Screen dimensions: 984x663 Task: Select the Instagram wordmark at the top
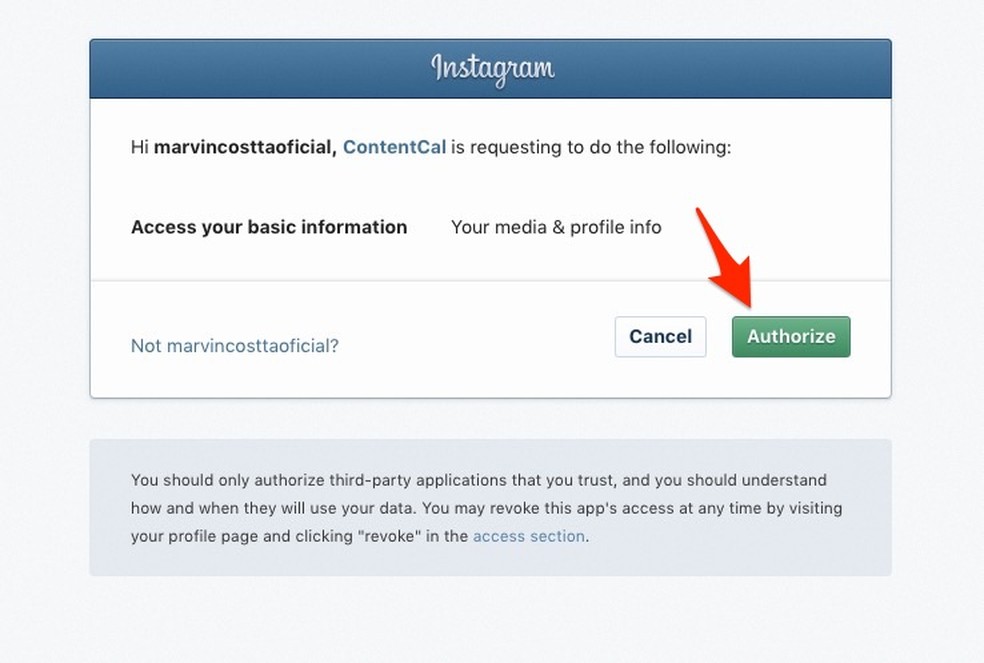click(x=491, y=68)
